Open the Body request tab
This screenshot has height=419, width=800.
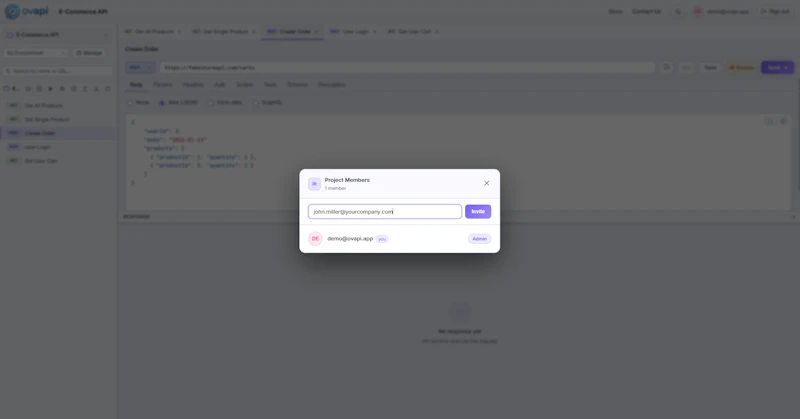click(x=136, y=85)
